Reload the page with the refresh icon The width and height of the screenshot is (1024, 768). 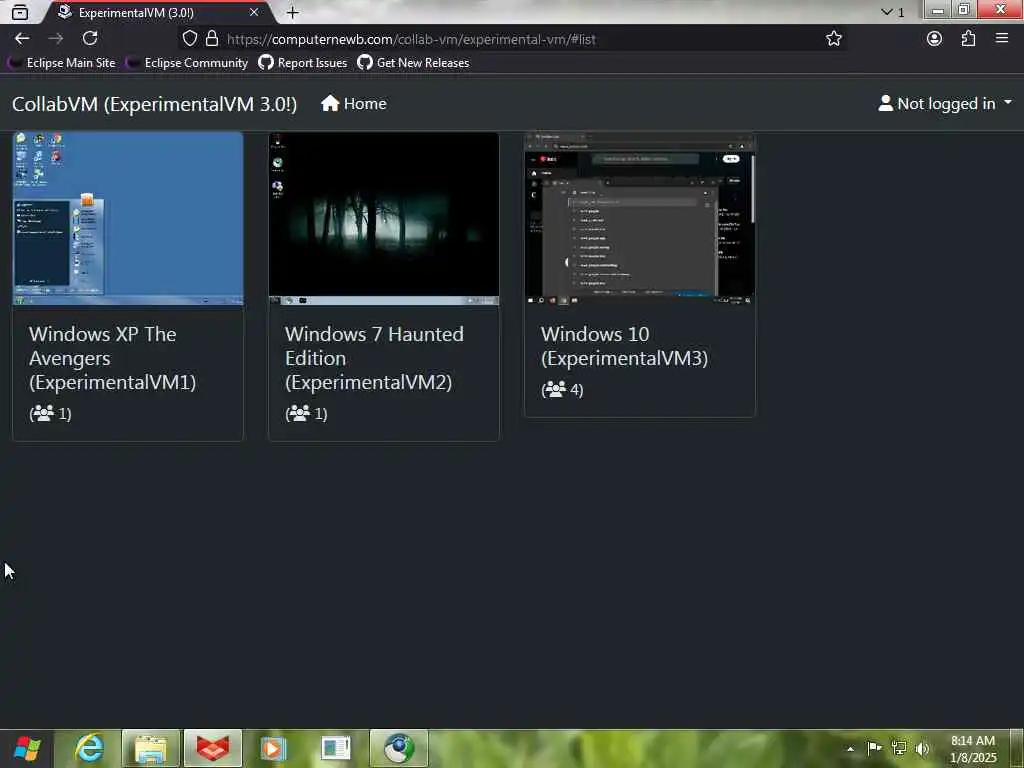[x=90, y=39]
